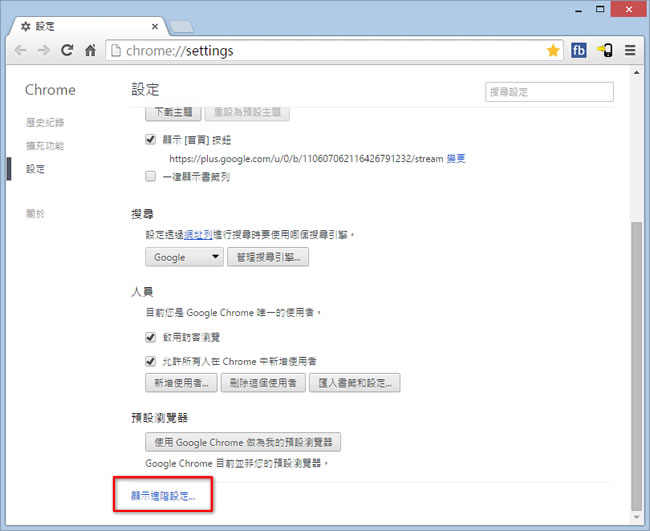Open the Google search engine dropdown

pyautogui.click(x=184, y=257)
